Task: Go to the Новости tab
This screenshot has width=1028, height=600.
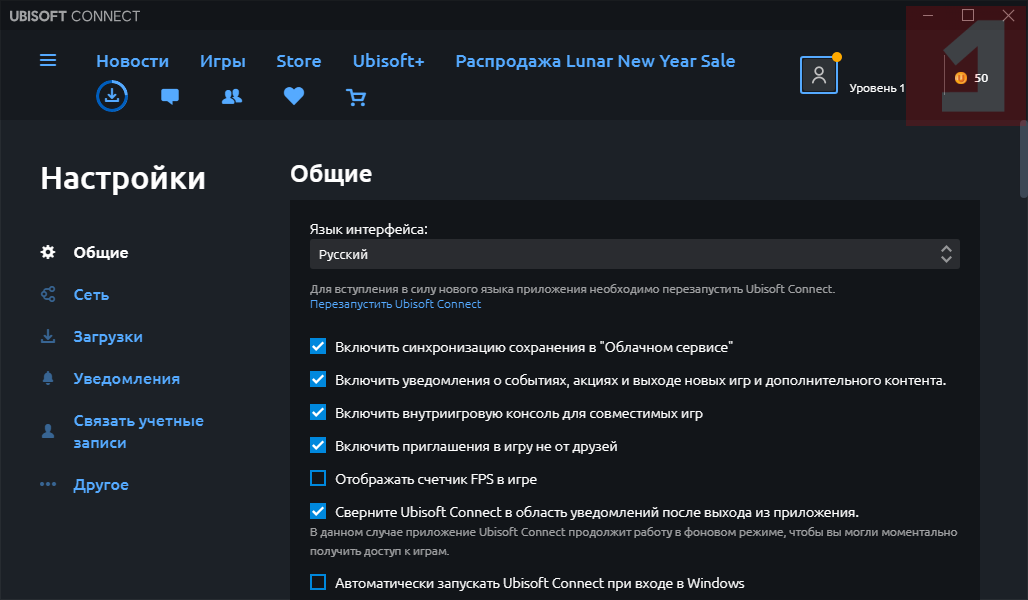Action: (132, 61)
